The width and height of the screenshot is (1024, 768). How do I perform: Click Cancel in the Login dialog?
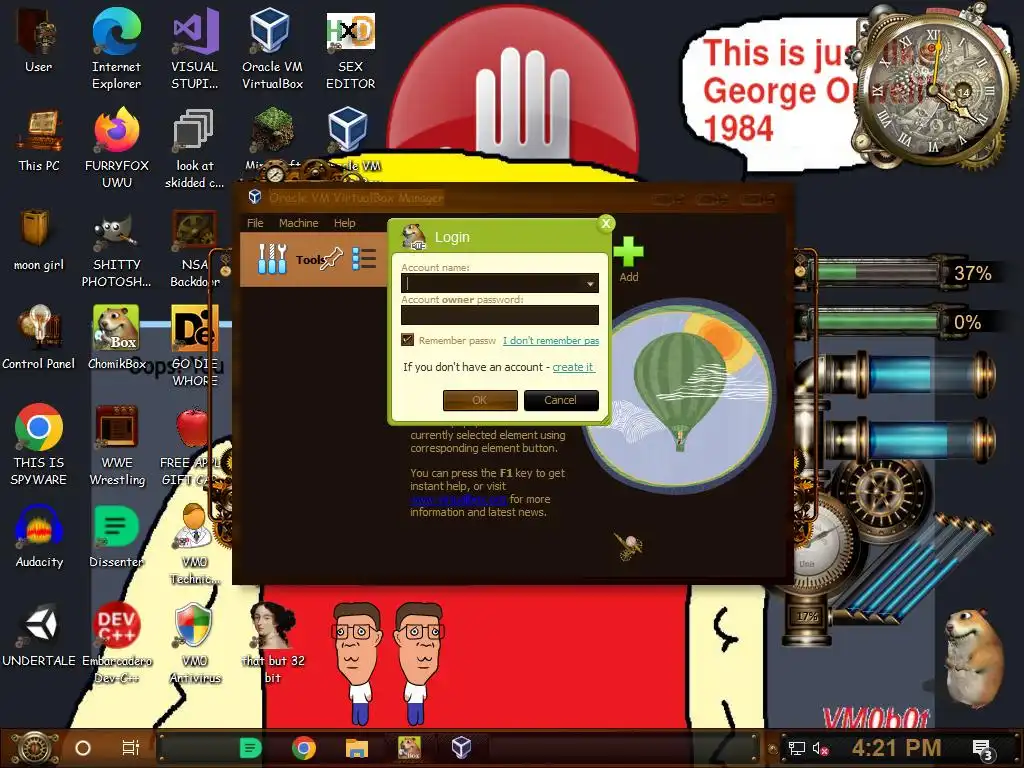(561, 400)
